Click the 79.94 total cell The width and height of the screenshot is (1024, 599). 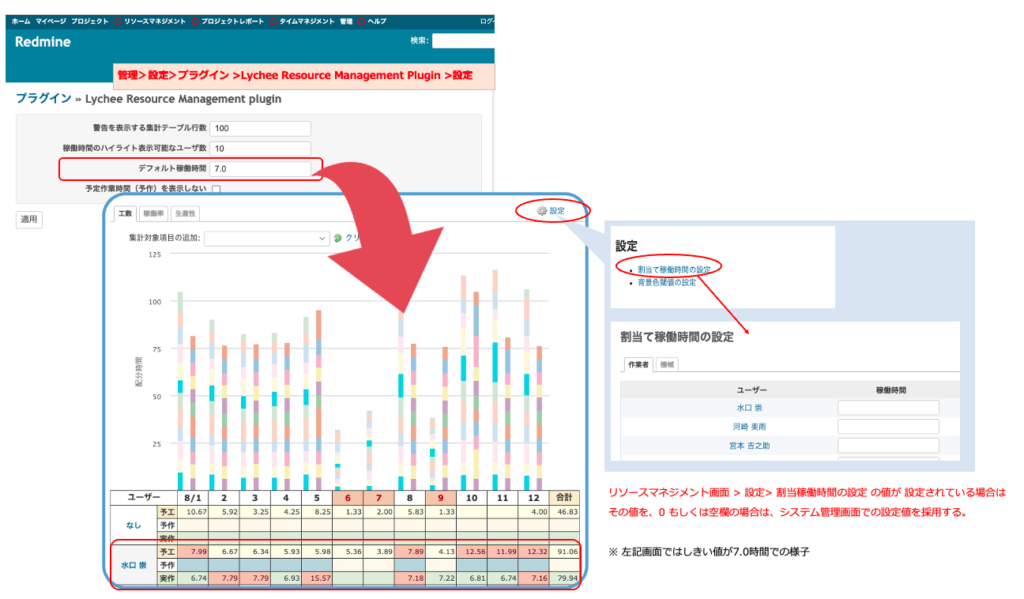(x=564, y=579)
